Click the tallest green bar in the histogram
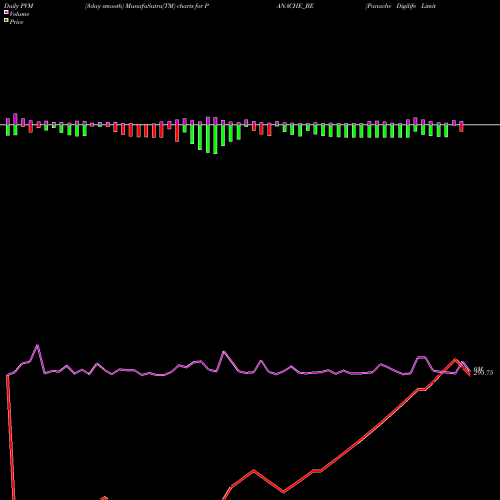Viewport: 500px width, 500px height. click(215, 139)
